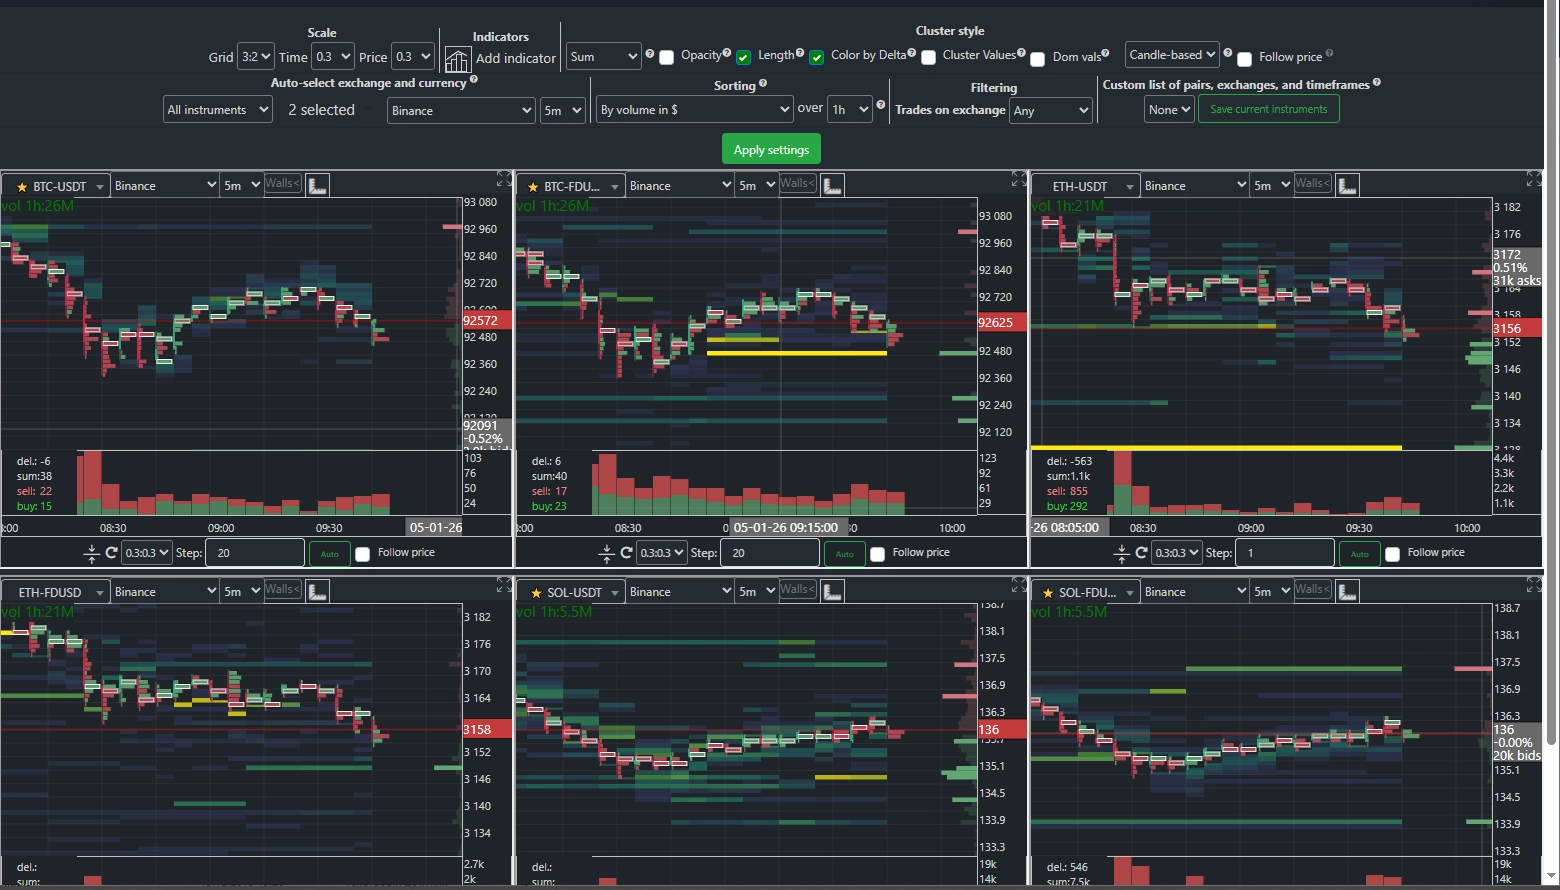Click Save current instruments button
This screenshot has height=890, width=1560.
tap(1268, 109)
